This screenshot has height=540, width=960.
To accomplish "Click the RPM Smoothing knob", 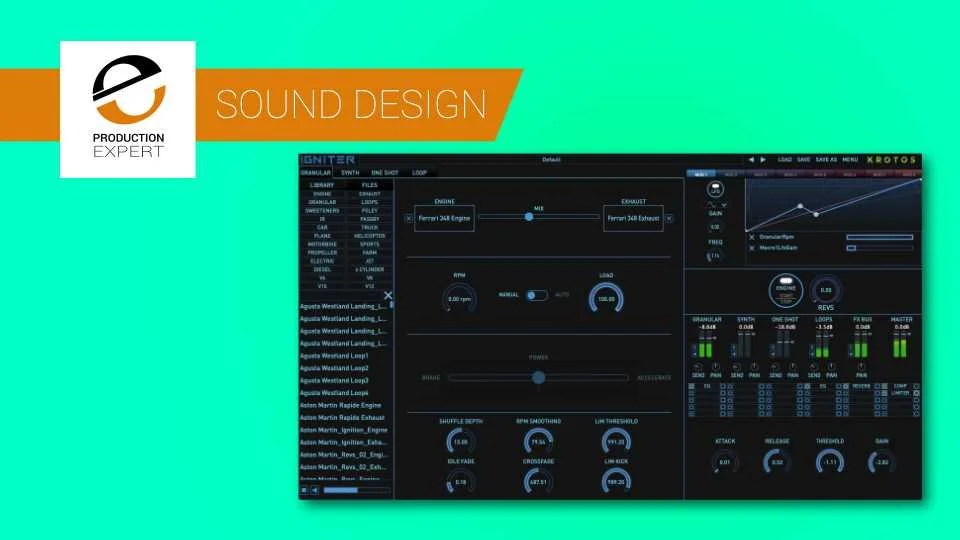I will pyautogui.click(x=538, y=441).
